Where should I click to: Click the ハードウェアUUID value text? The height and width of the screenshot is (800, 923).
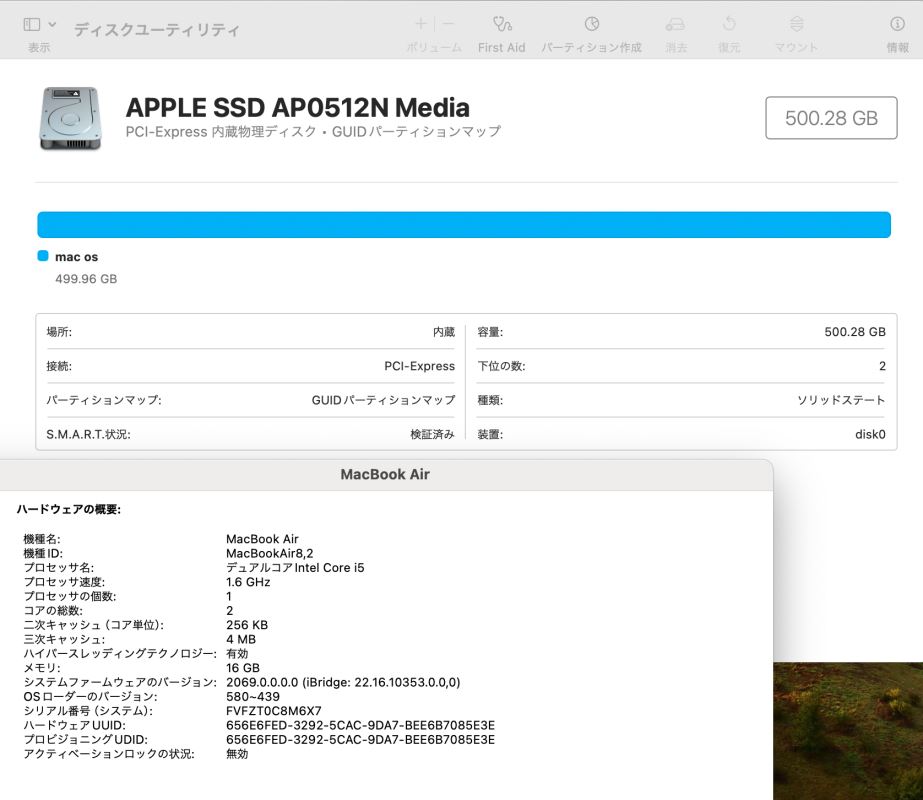coord(360,725)
